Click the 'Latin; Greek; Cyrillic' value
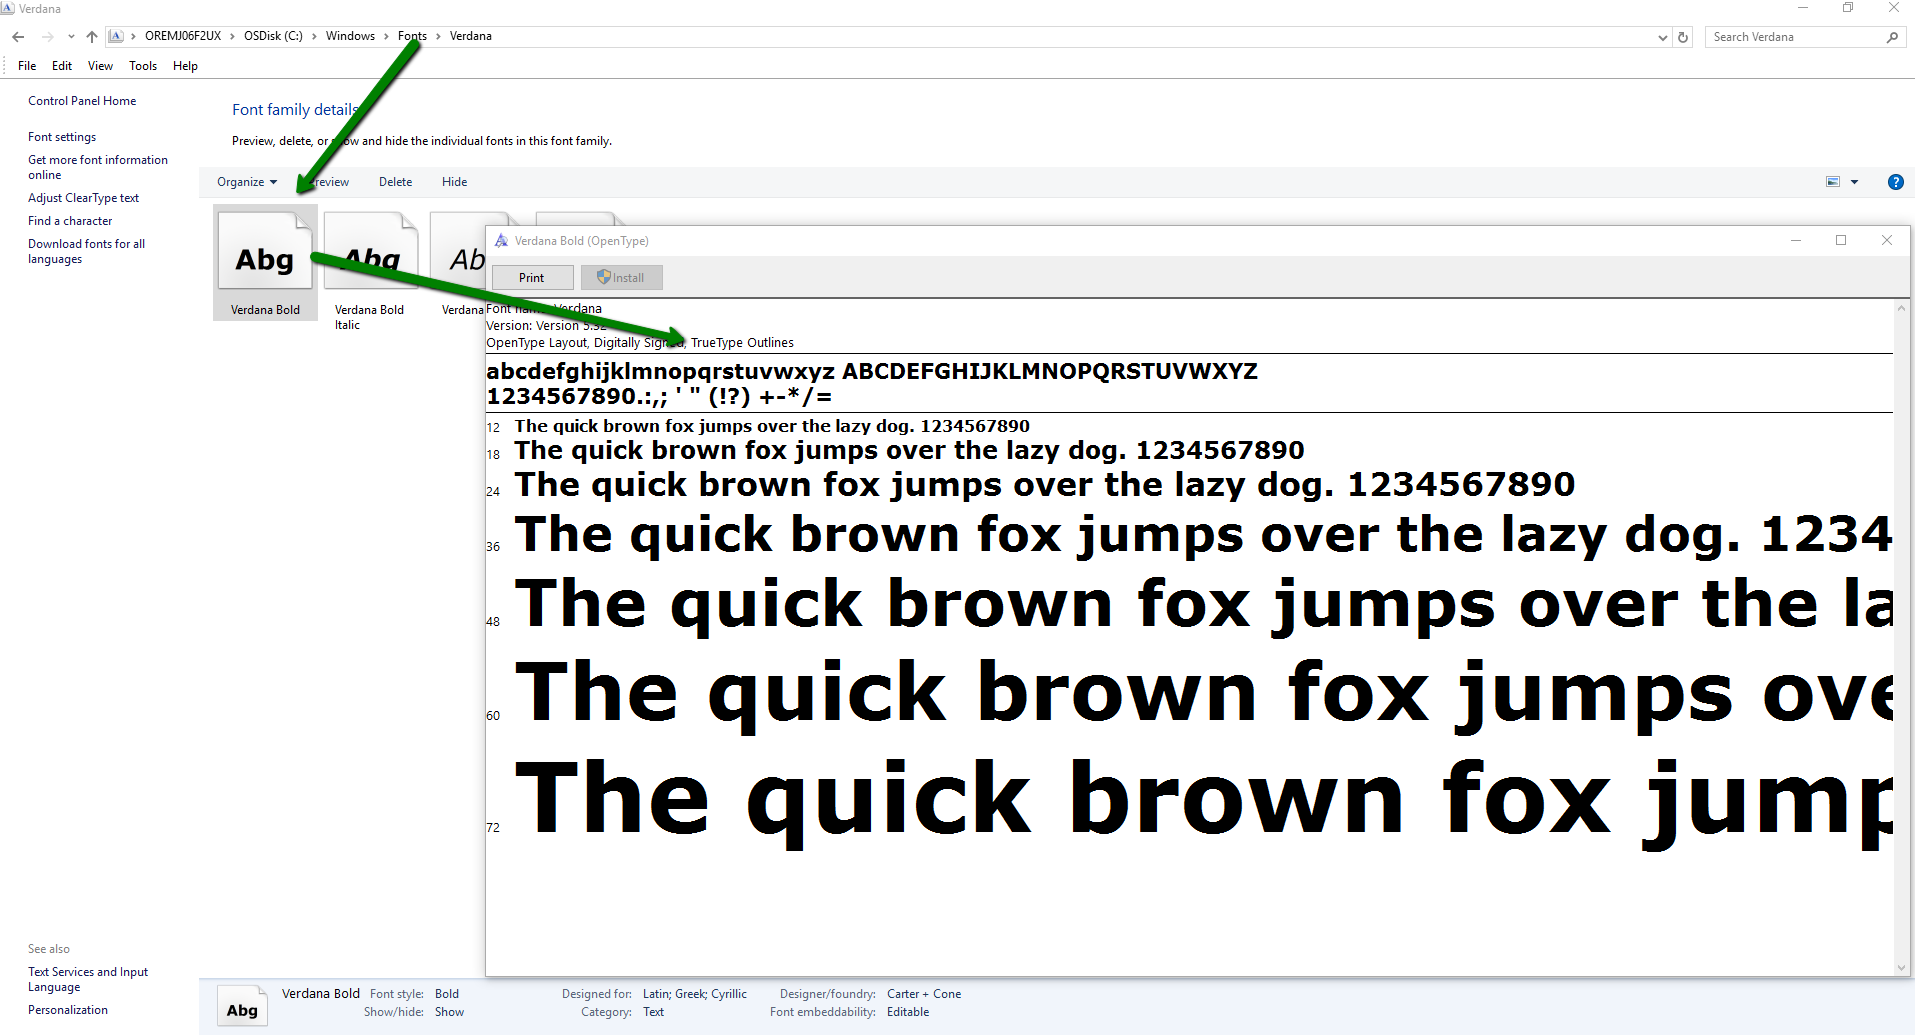 (695, 994)
